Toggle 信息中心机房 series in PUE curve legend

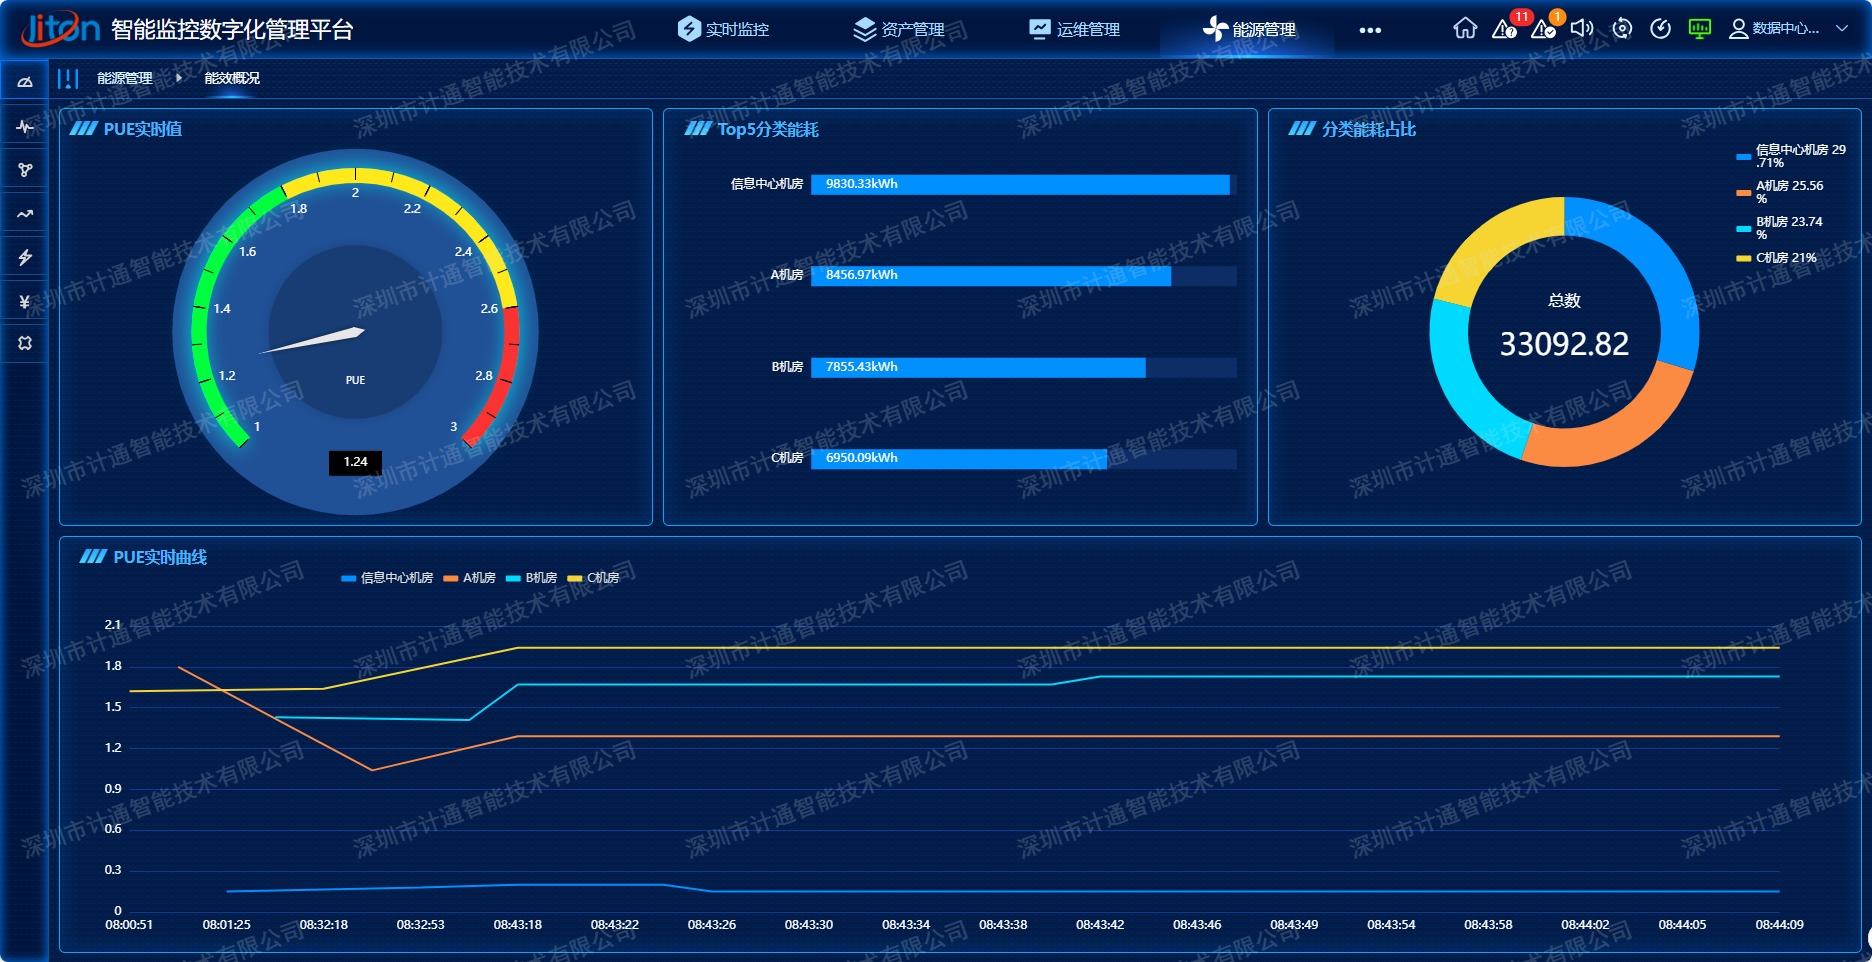(x=387, y=578)
